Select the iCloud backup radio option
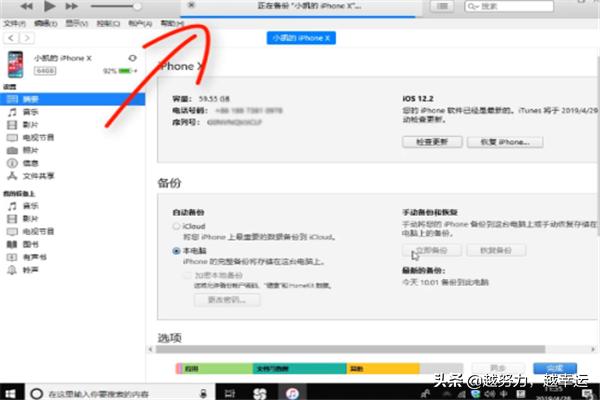The image size is (600, 400). (176, 226)
